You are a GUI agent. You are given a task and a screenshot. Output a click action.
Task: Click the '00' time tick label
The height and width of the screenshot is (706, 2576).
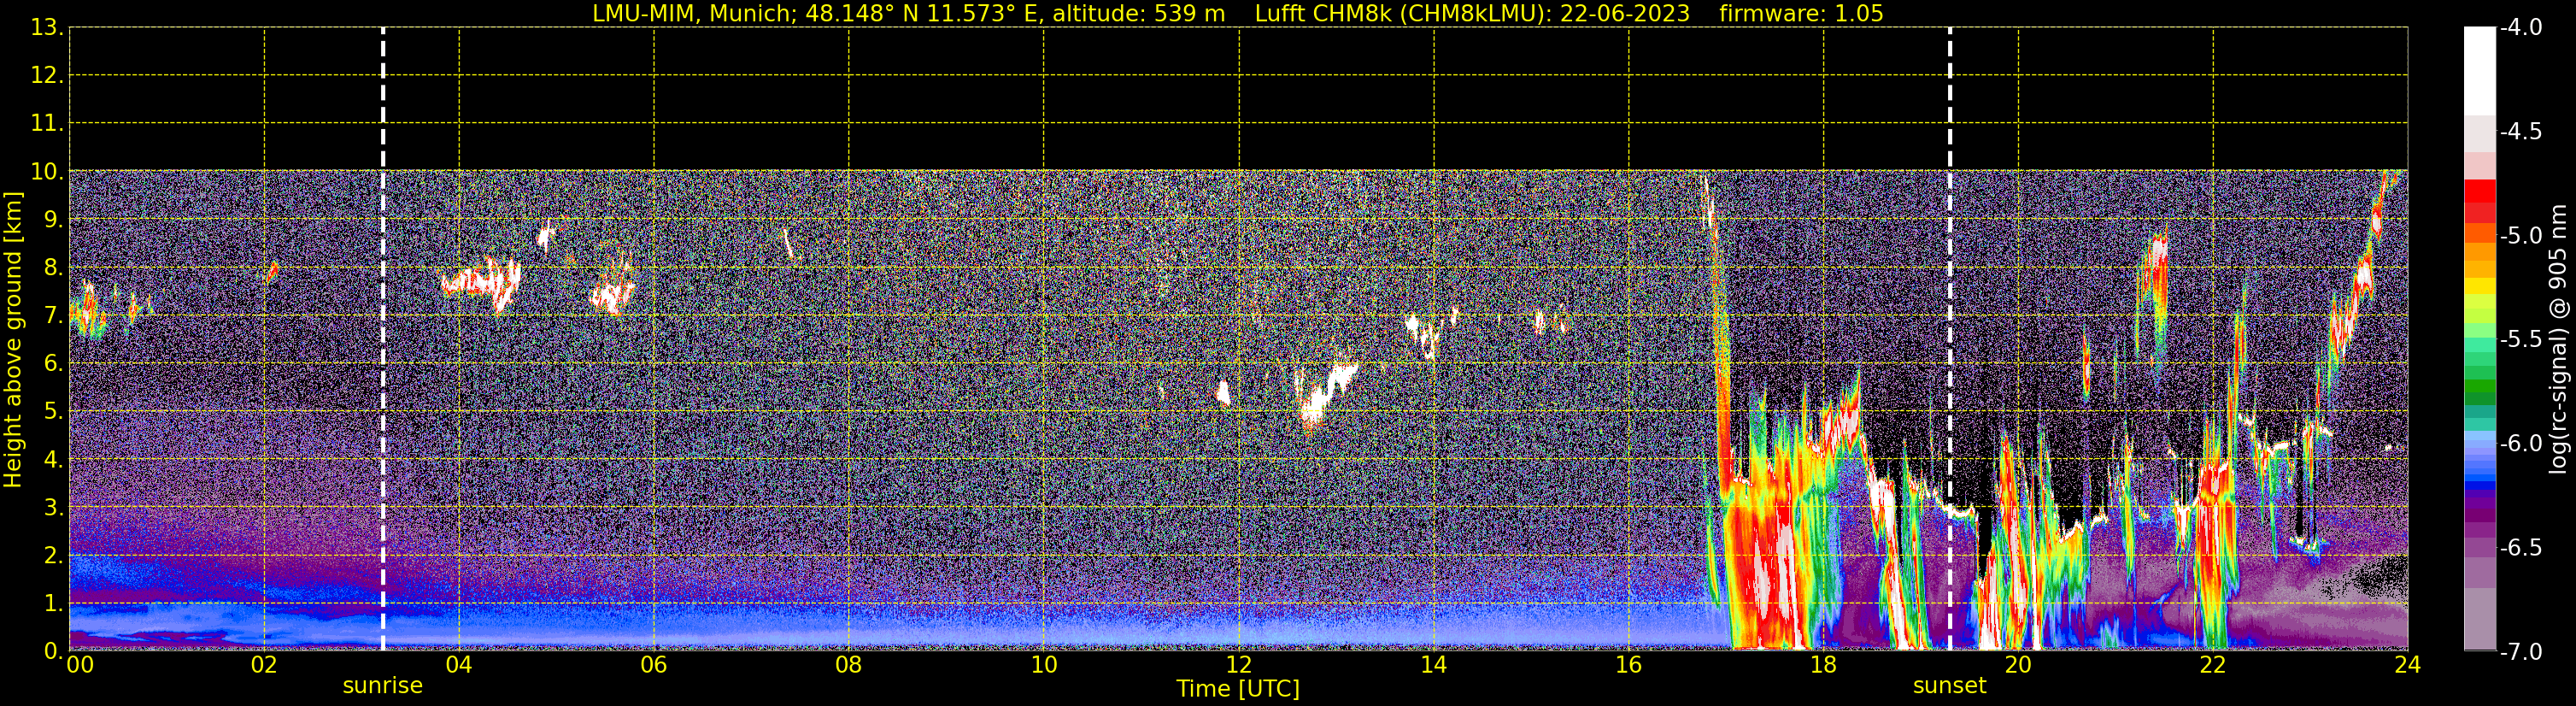click(x=80, y=665)
